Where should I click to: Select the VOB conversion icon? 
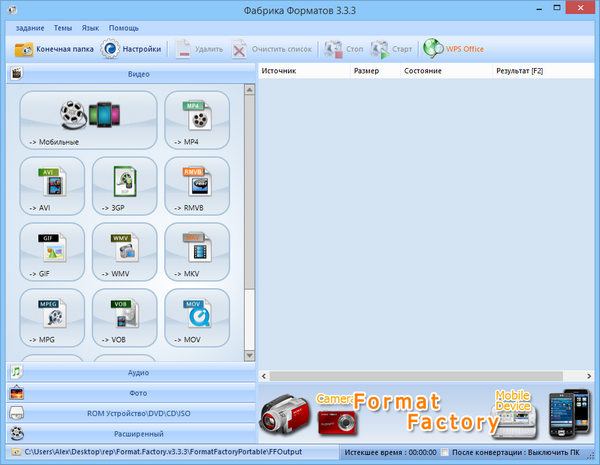124,316
